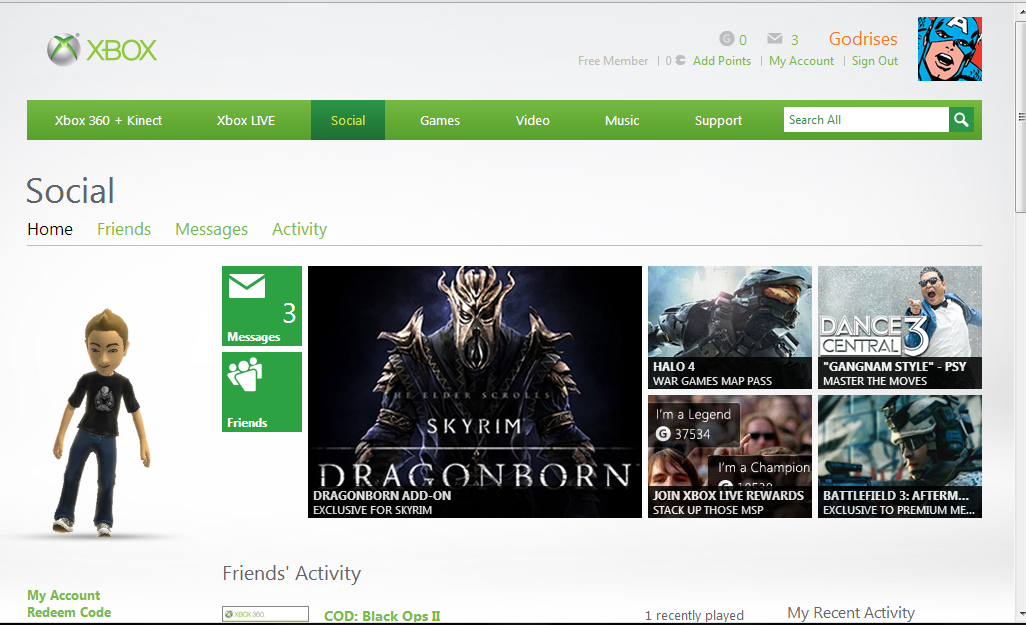Click the Friends' Activity heading

291,573
